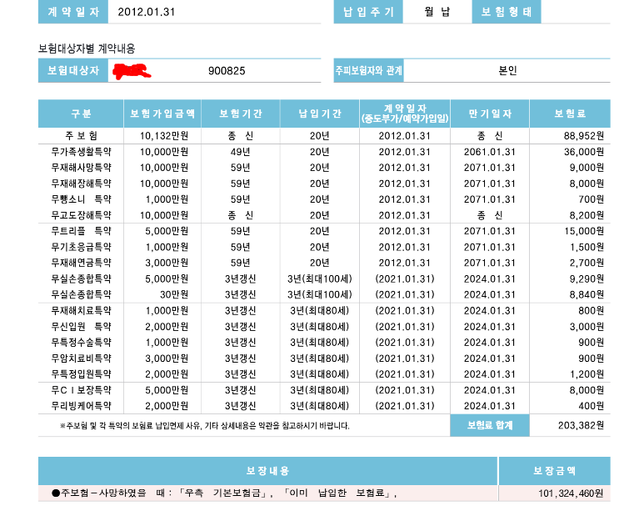Click the 무CI보장특약 row name

(x=81, y=391)
